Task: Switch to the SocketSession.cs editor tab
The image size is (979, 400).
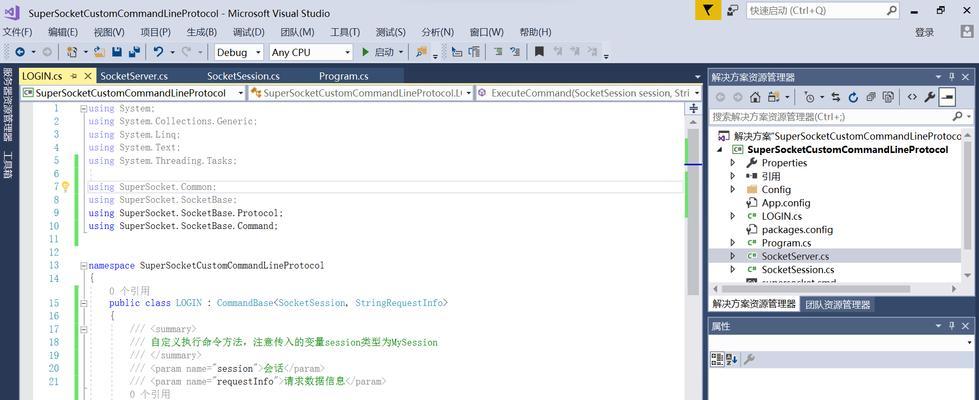Action: click(244, 76)
